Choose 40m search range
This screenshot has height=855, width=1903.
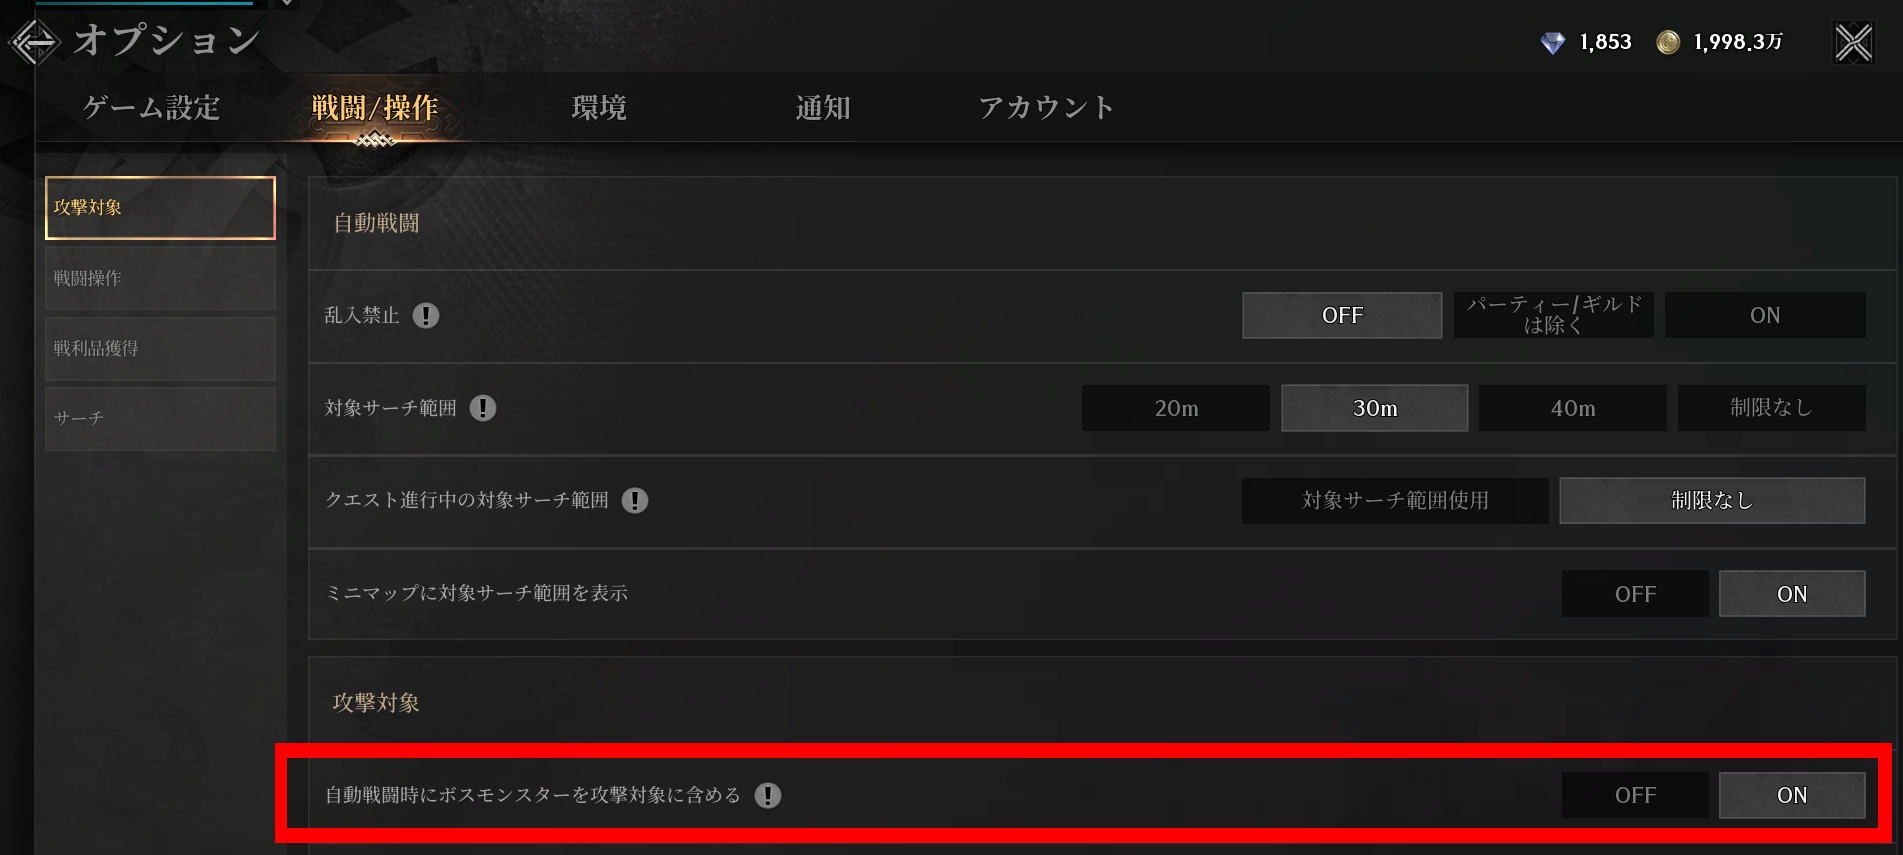coord(1572,408)
